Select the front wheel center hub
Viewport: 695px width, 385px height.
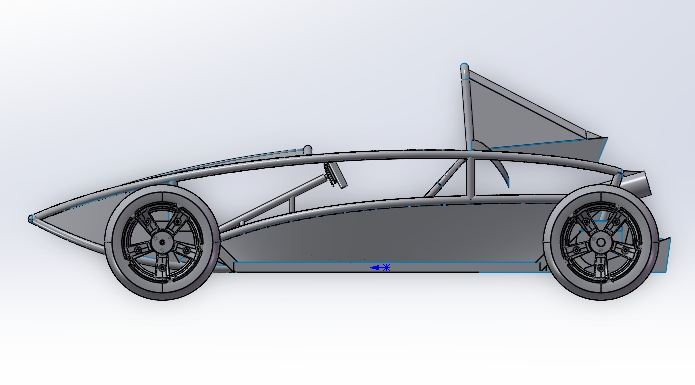coord(162,242)
